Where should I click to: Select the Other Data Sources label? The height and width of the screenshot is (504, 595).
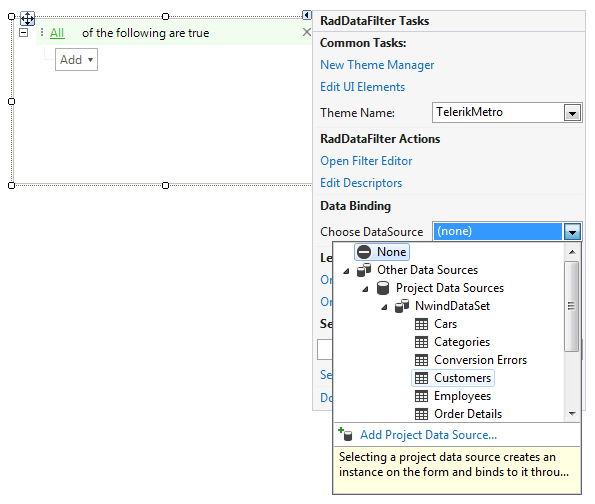427,270
